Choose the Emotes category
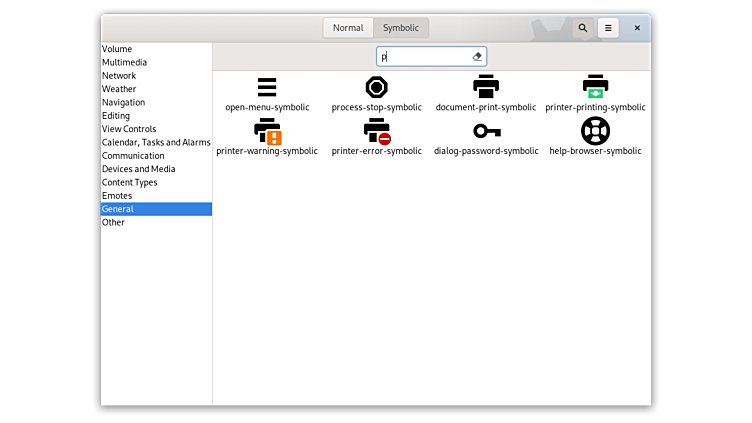Image resolution: width=752 pixels, height=423 pixels. 117,196
